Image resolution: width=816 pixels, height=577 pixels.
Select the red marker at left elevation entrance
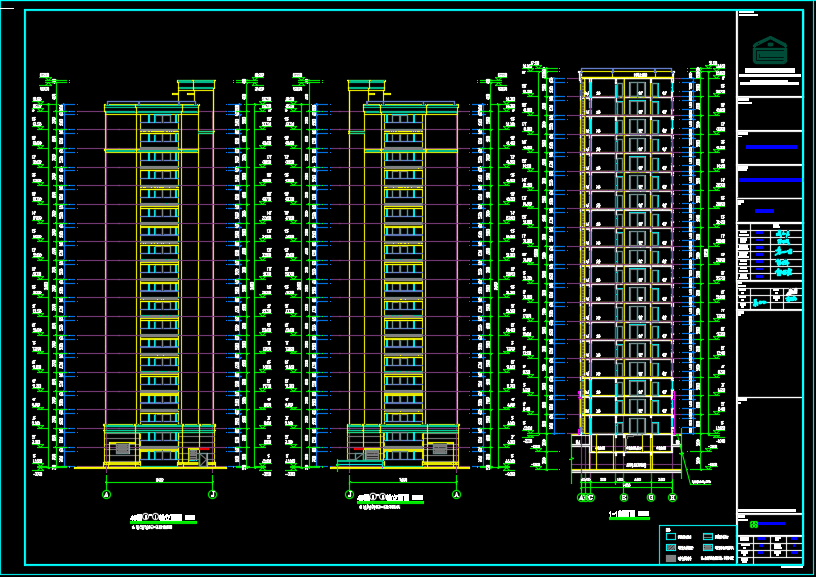pos(204,448)
